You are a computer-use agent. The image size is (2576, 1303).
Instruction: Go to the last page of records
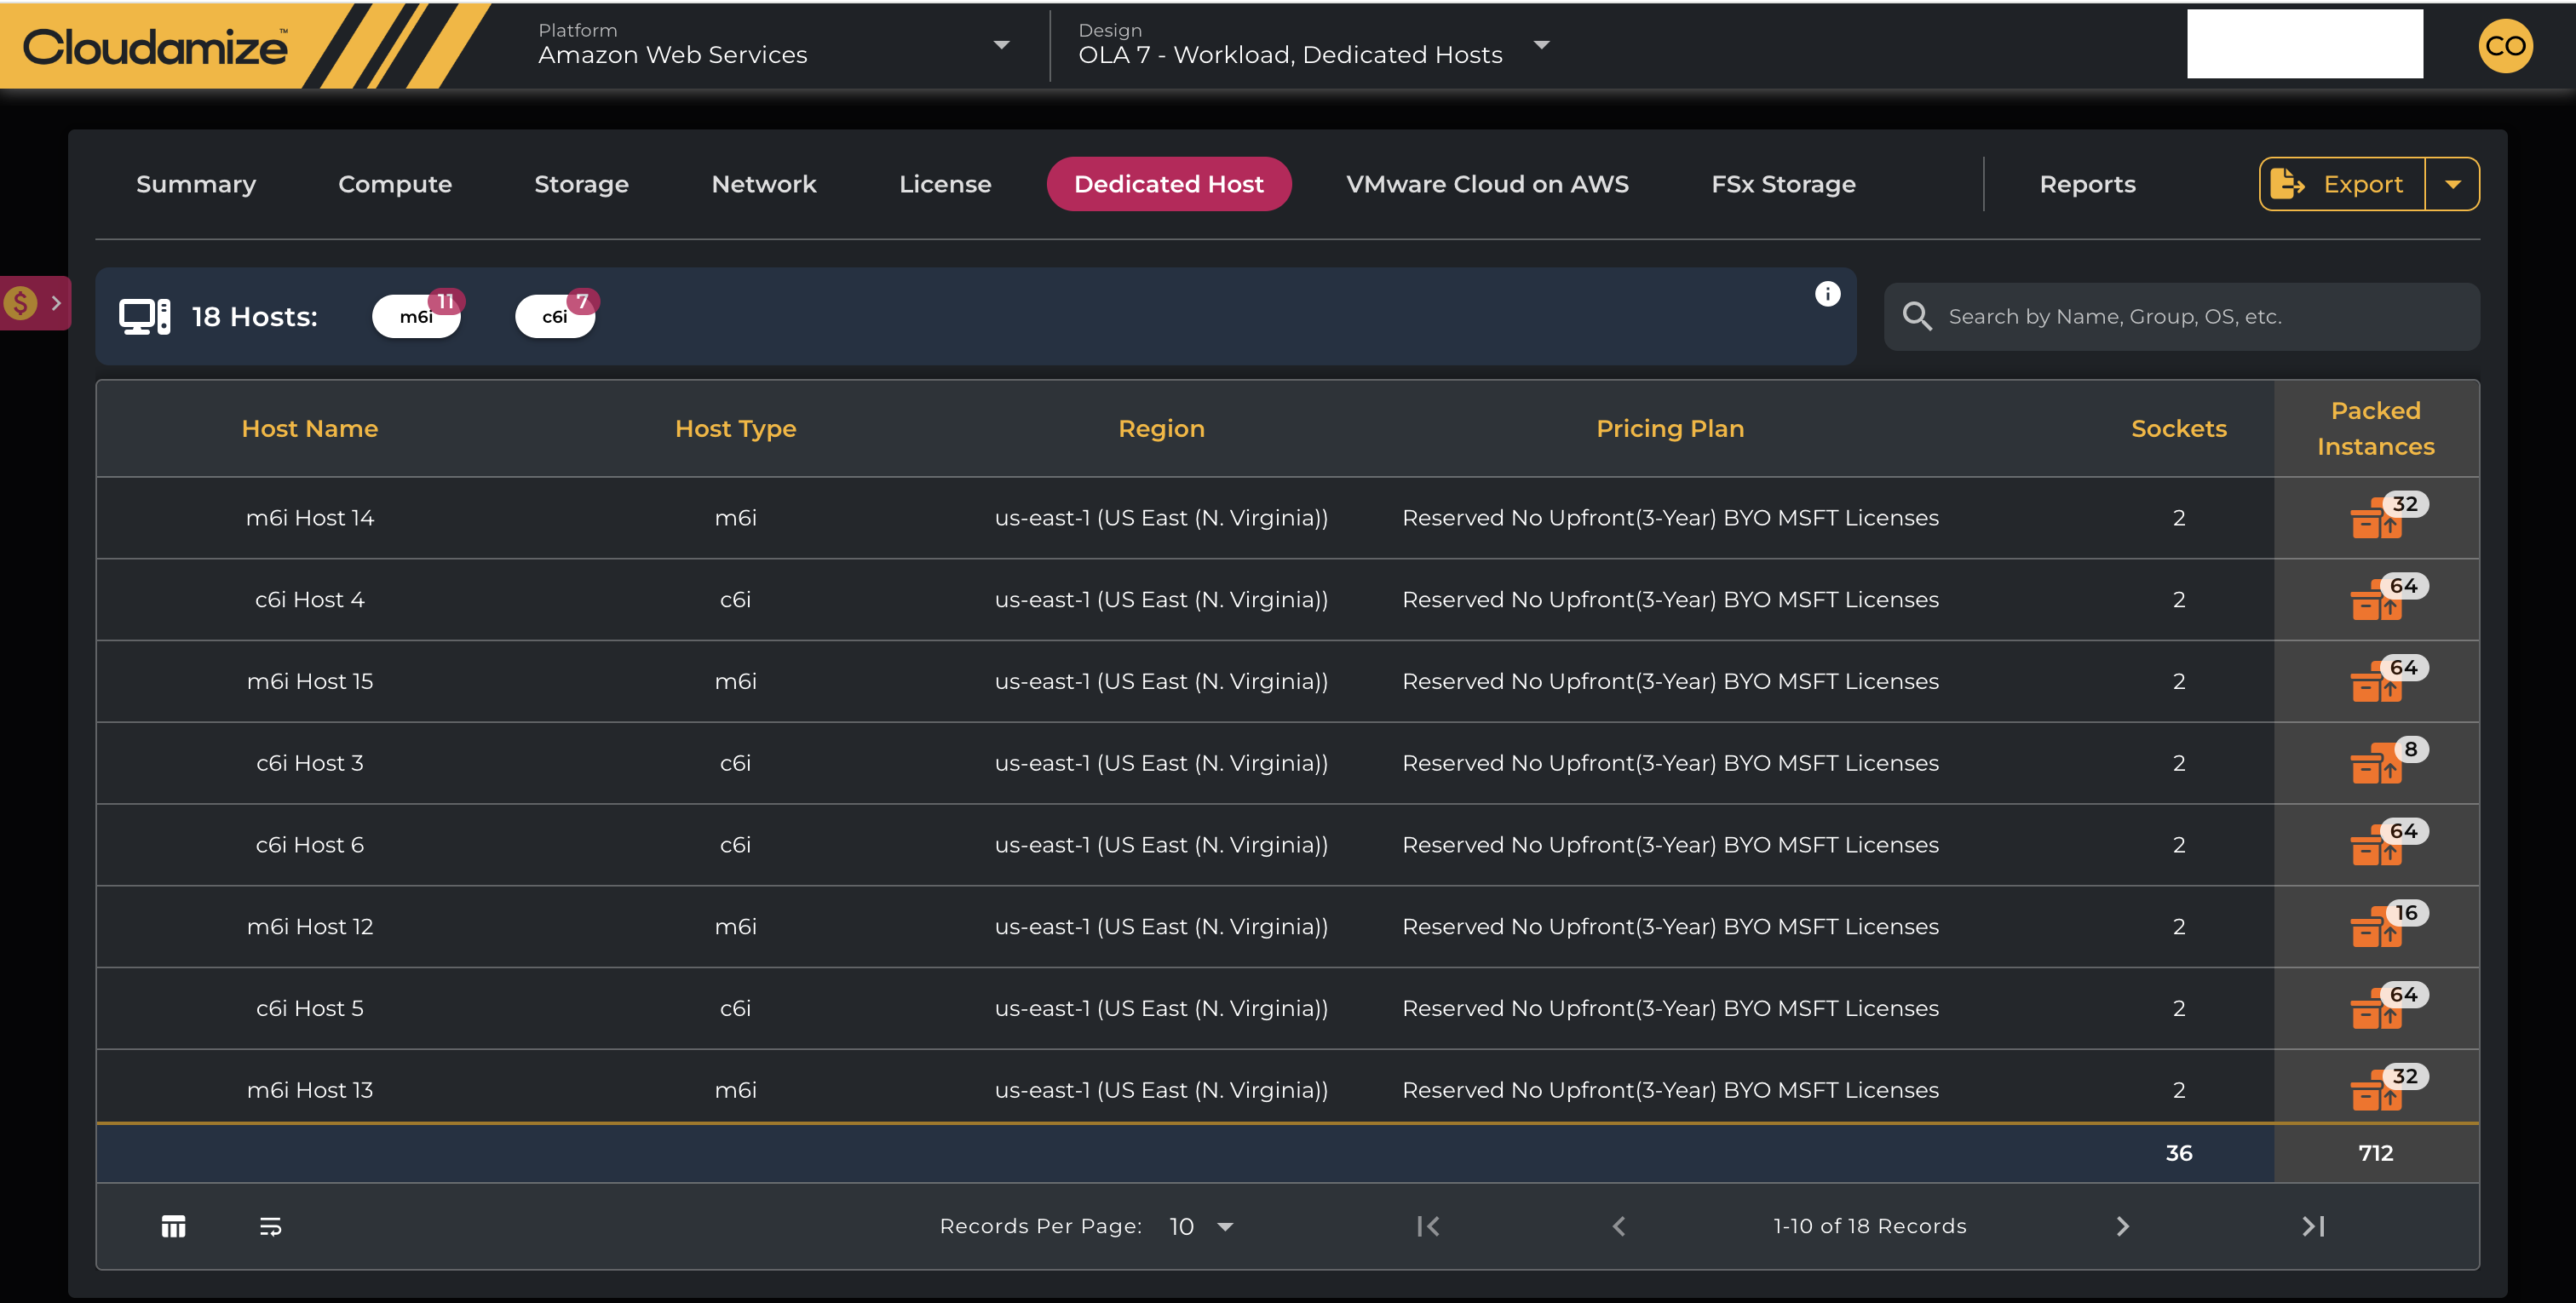pos(2313,1226)
